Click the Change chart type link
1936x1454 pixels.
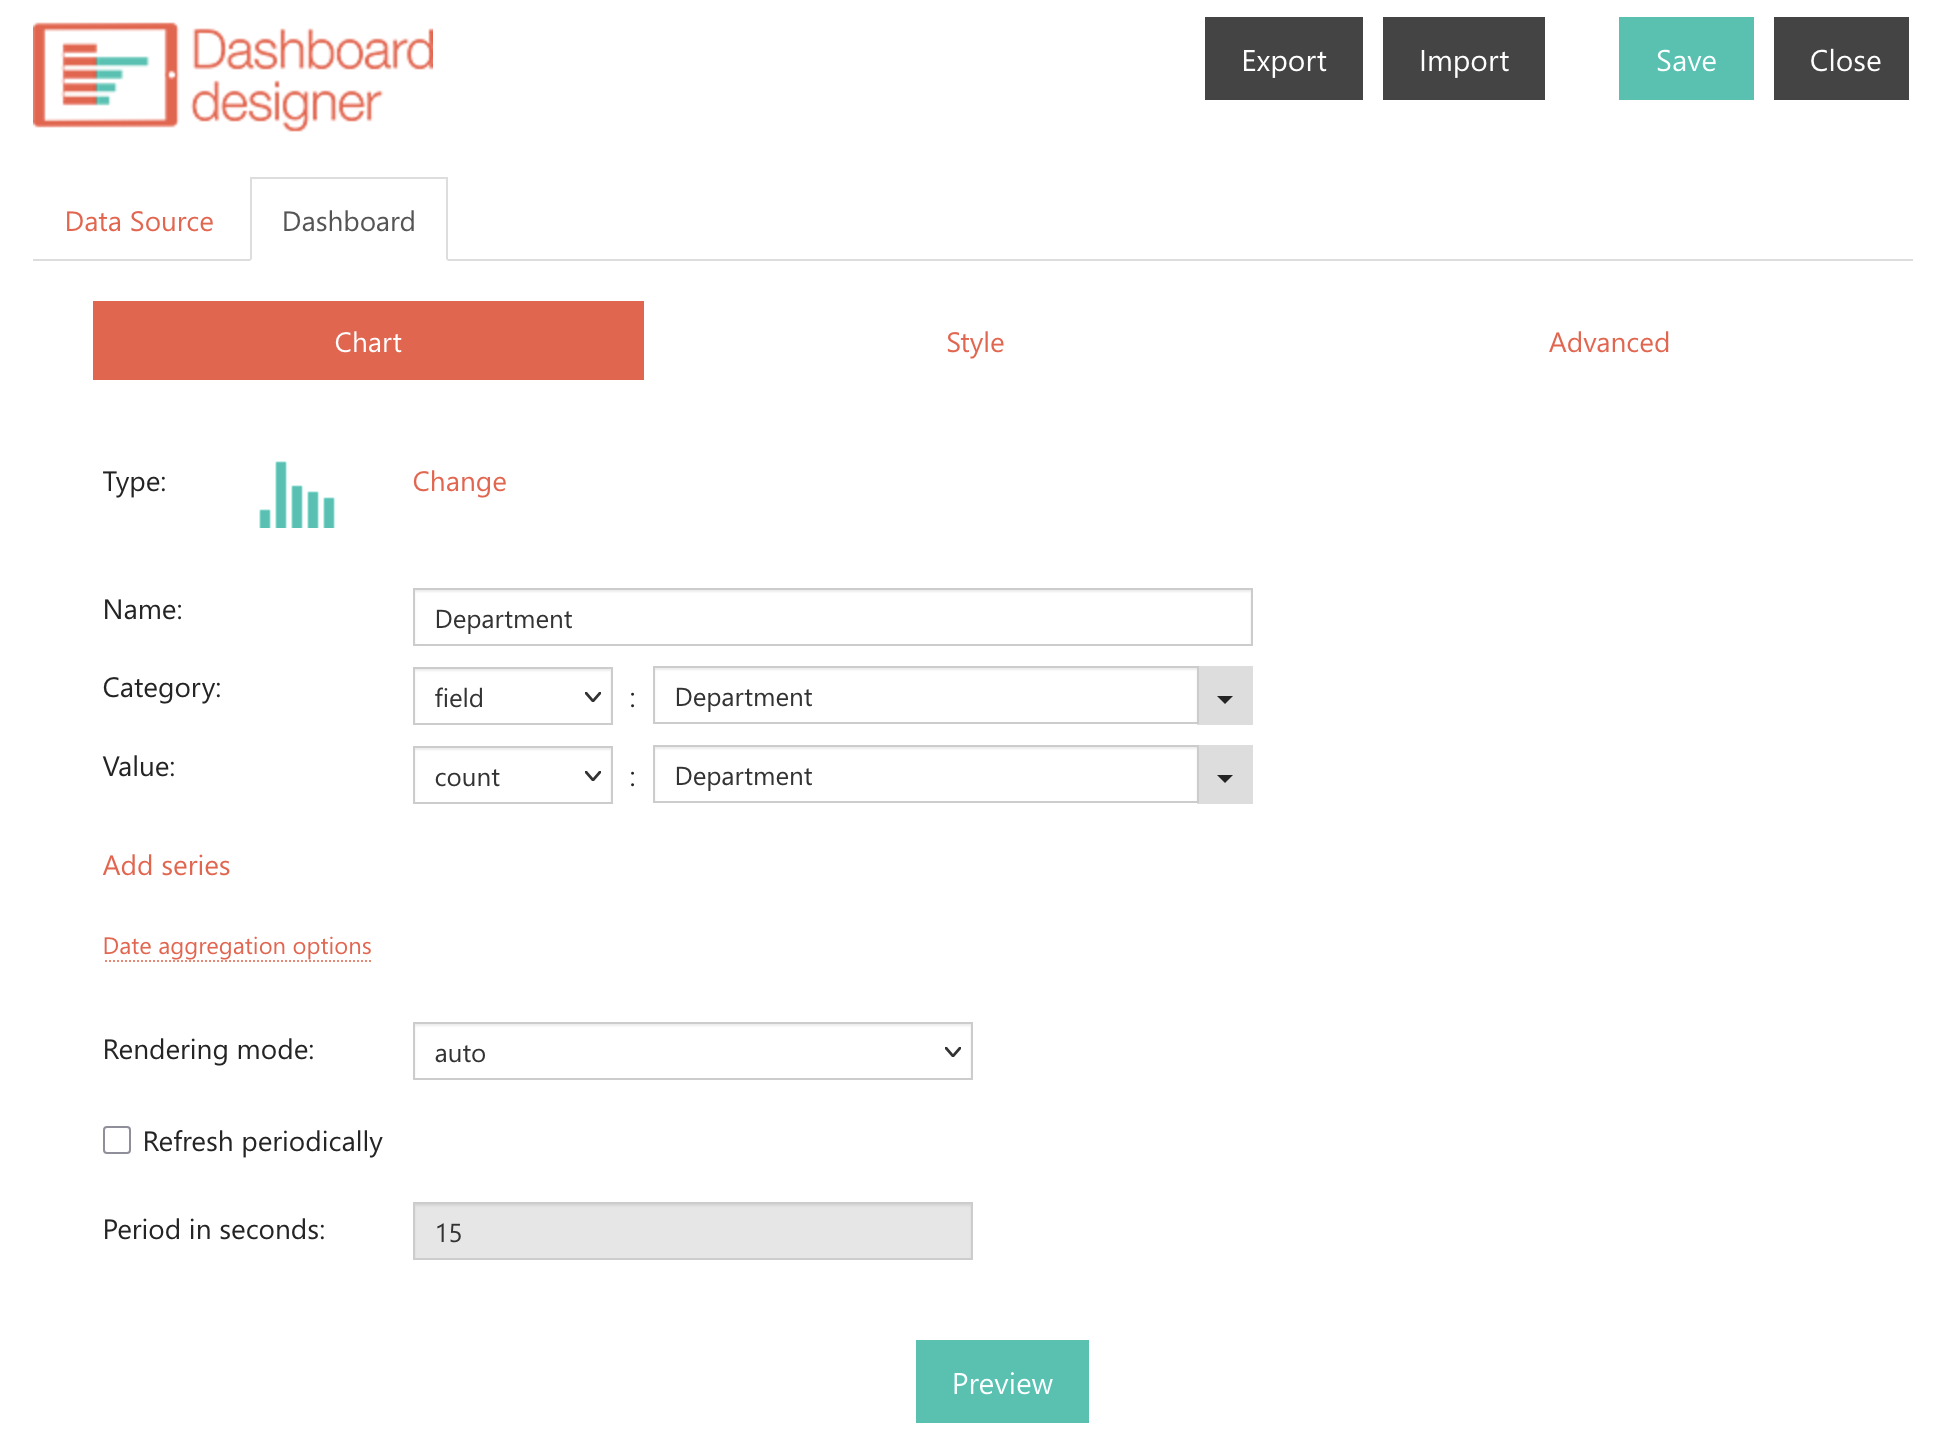pyautogui.click(x=459, y=482)
